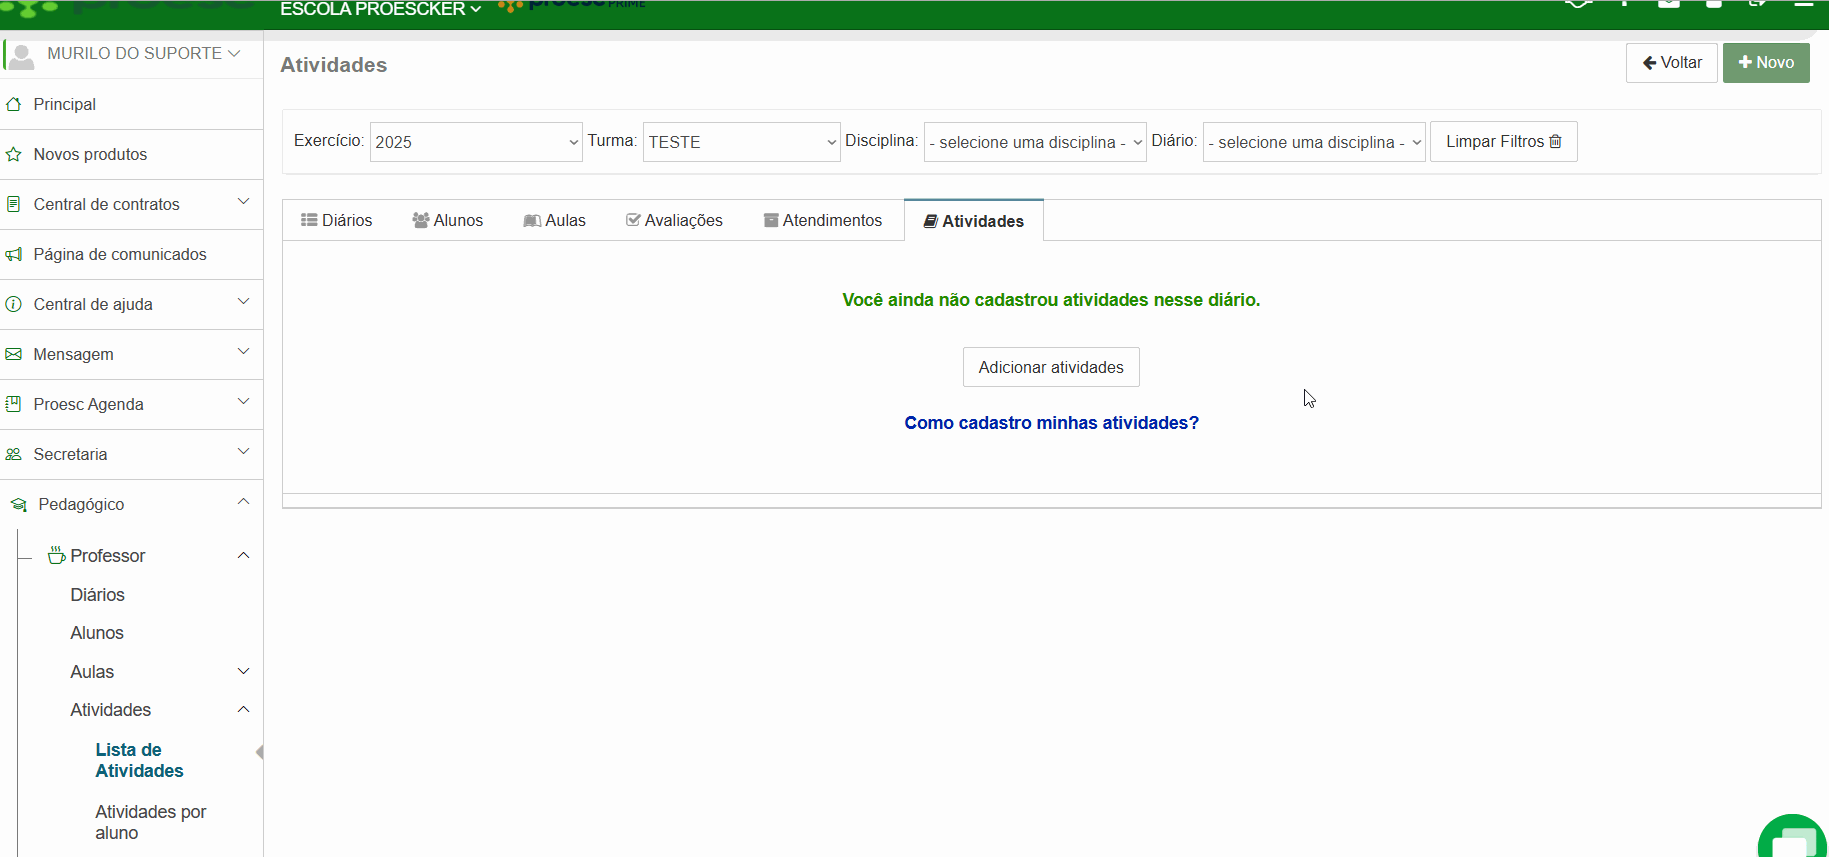The width and height of the screenshot is (1829, 857).
Task: Open Atividades por aluno in sidebar
Action: click(x=150, y=822)
